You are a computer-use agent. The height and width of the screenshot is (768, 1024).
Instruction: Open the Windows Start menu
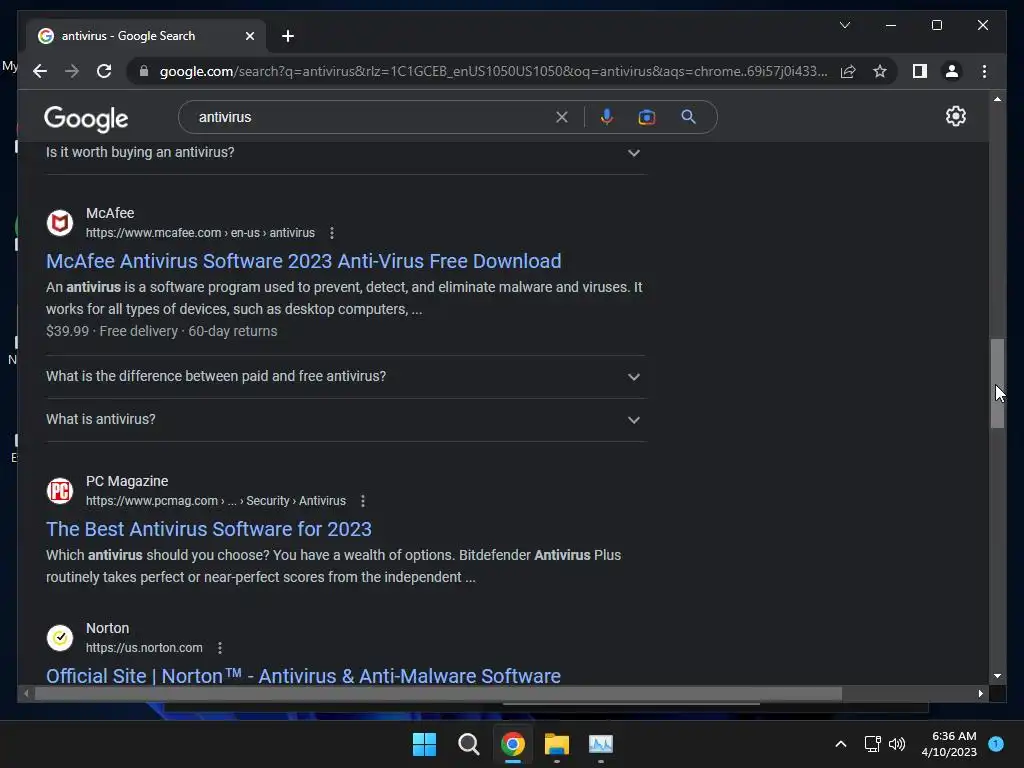pyautogui.click(x=424, y=744)
